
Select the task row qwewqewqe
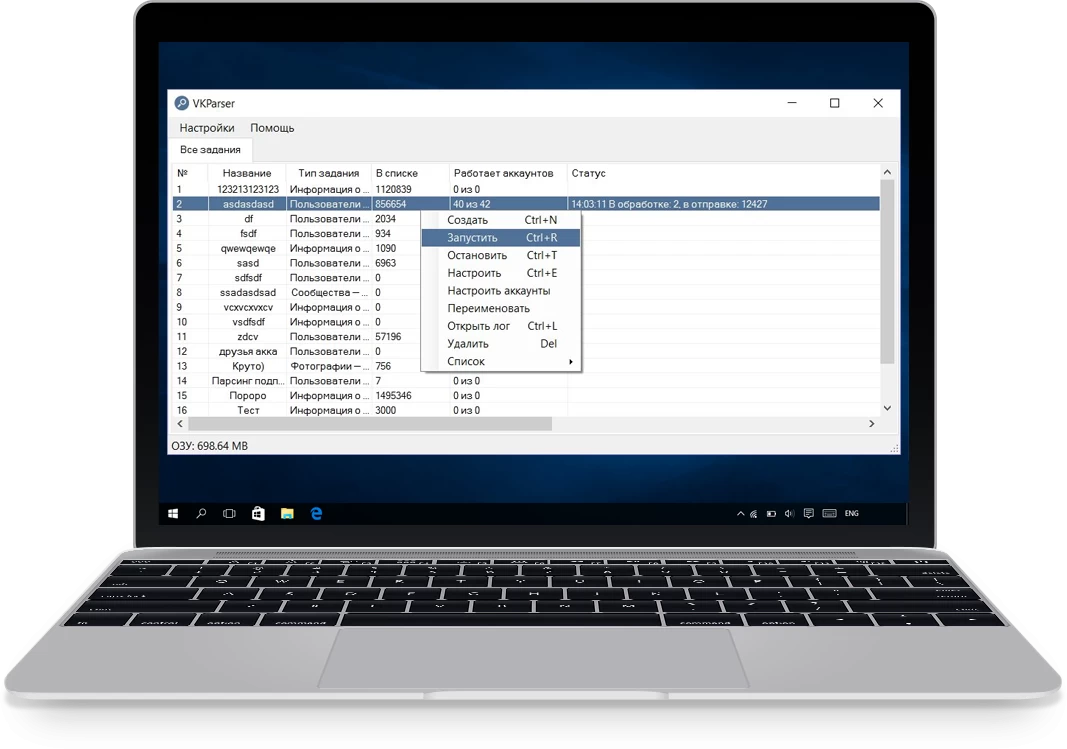(x=526, y=249)
